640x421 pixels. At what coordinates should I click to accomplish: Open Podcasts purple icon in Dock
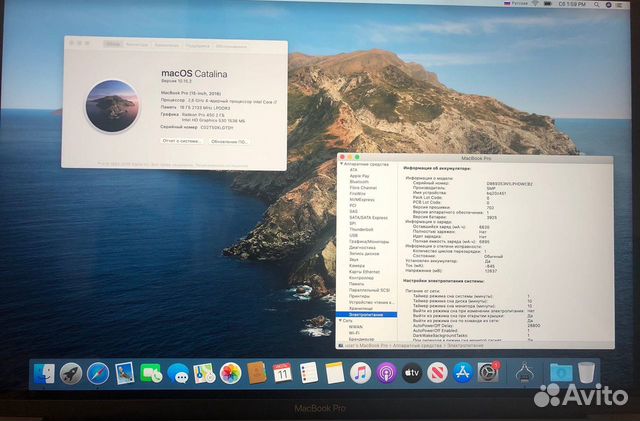386,373
